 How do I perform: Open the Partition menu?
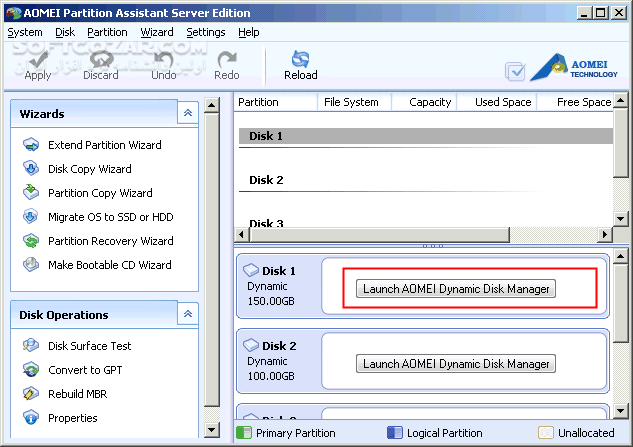pyautogui.click(x=107, y=32)
